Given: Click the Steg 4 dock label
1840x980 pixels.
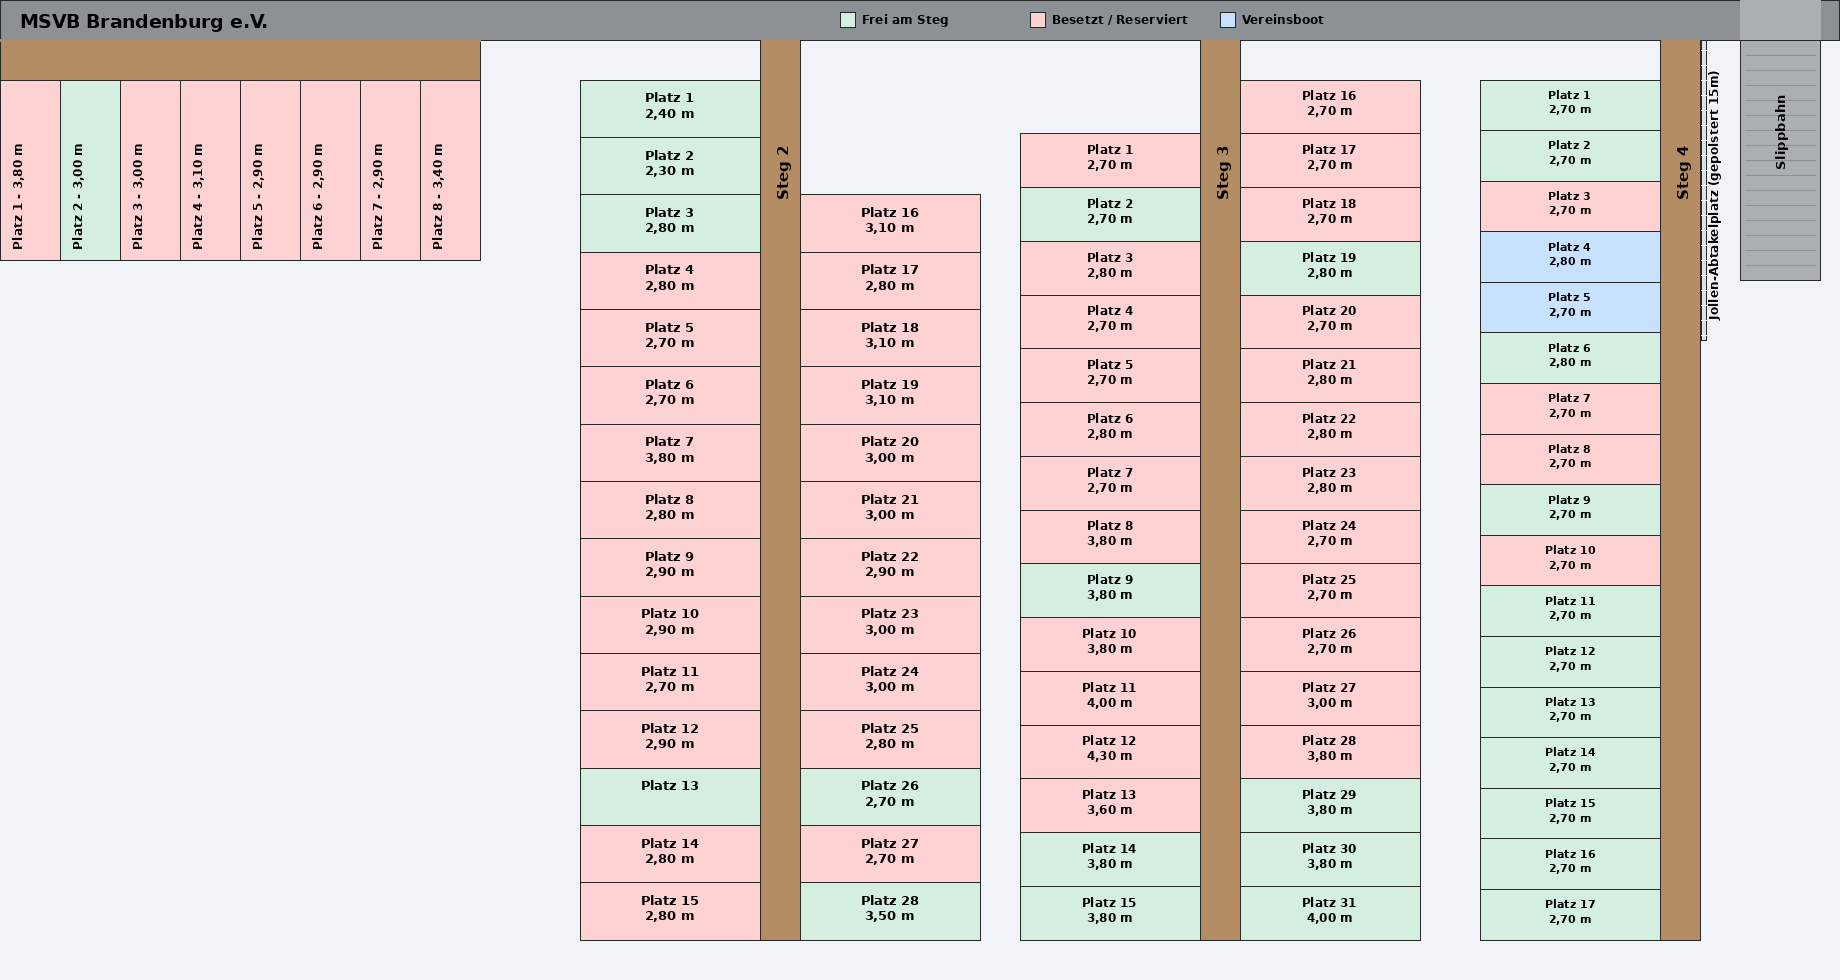Looking at the screenshot, I should [x=1682, y=172].
